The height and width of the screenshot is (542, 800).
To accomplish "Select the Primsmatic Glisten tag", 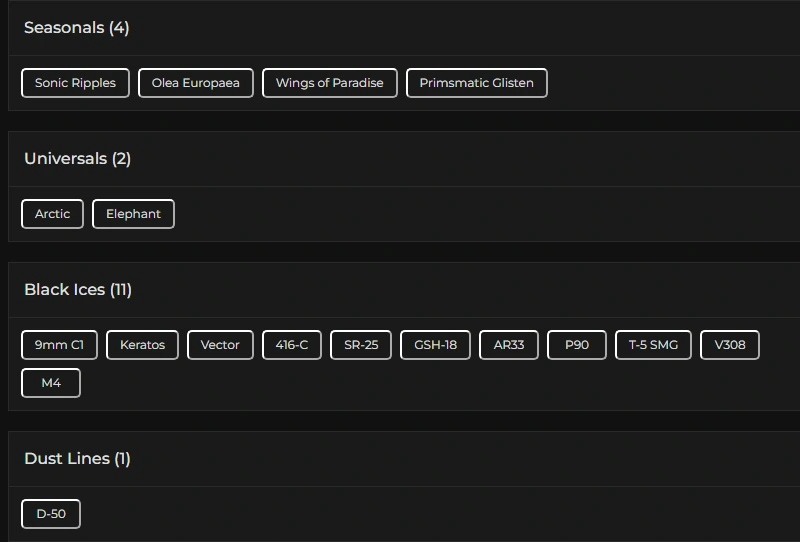I will [476, 83].
